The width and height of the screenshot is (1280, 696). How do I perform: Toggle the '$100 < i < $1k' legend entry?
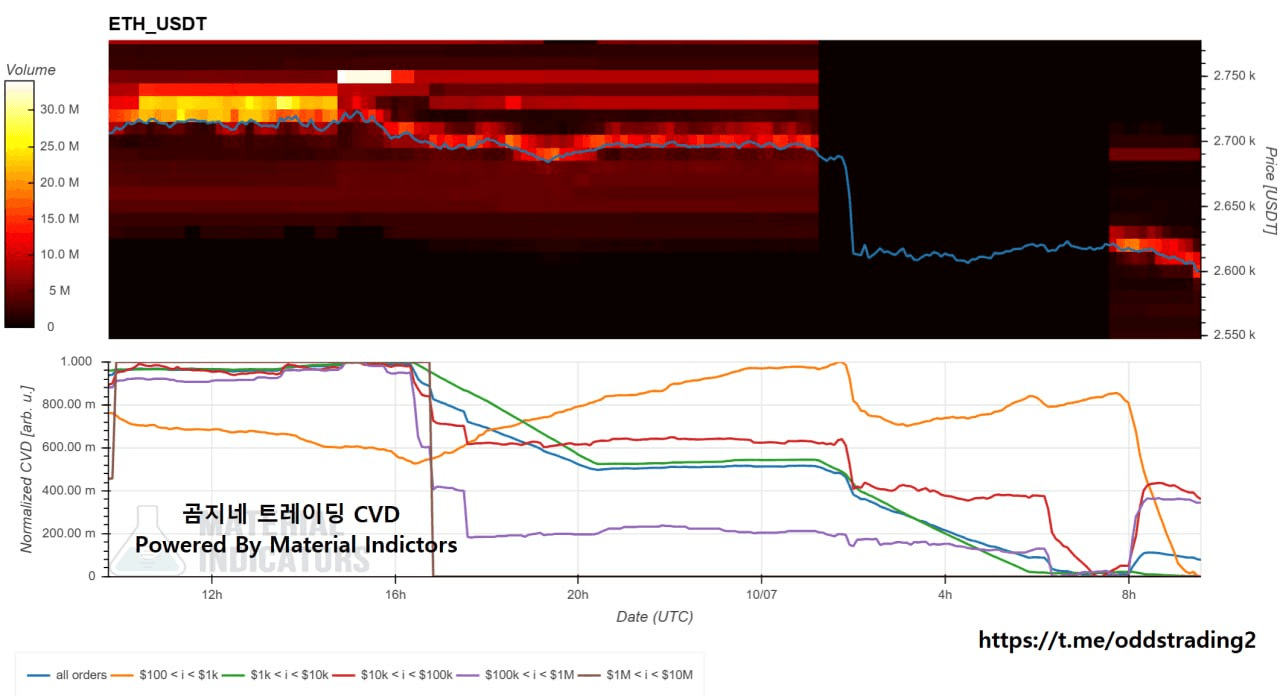tap(165, 675)
